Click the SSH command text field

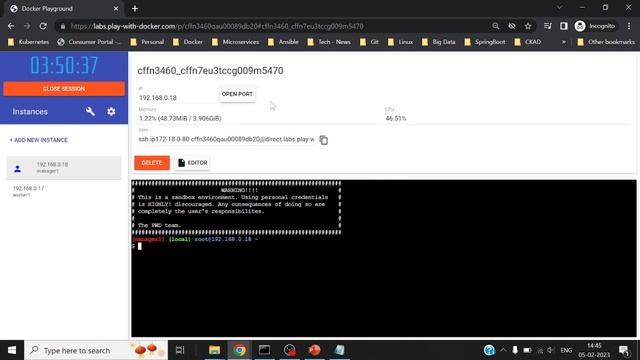point(227,140)
